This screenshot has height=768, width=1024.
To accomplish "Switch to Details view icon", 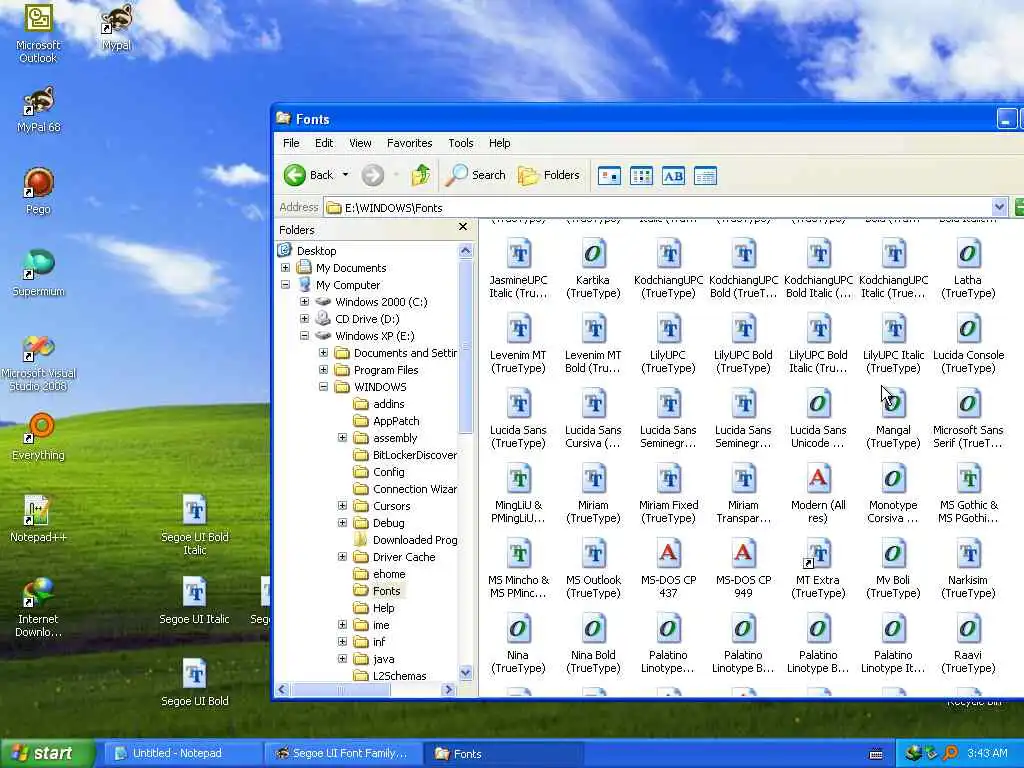I will click(x=705, y=176).
